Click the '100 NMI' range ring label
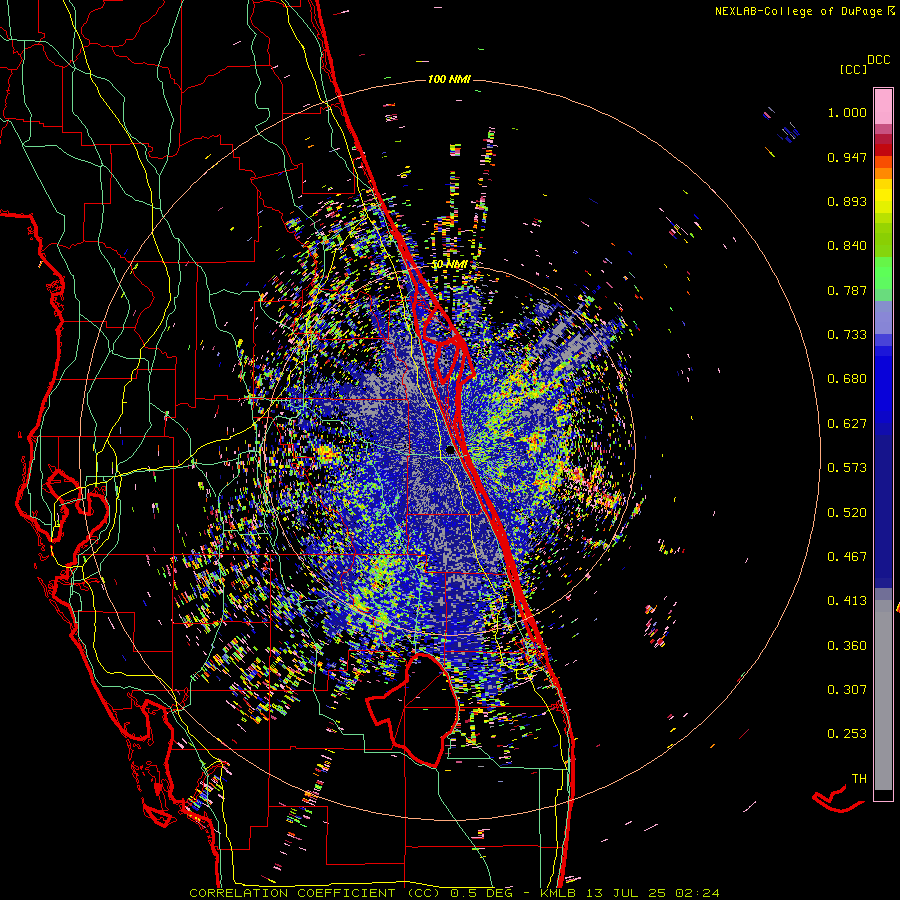The width and height of the screenshot is (900, 900). coord(449,79)
